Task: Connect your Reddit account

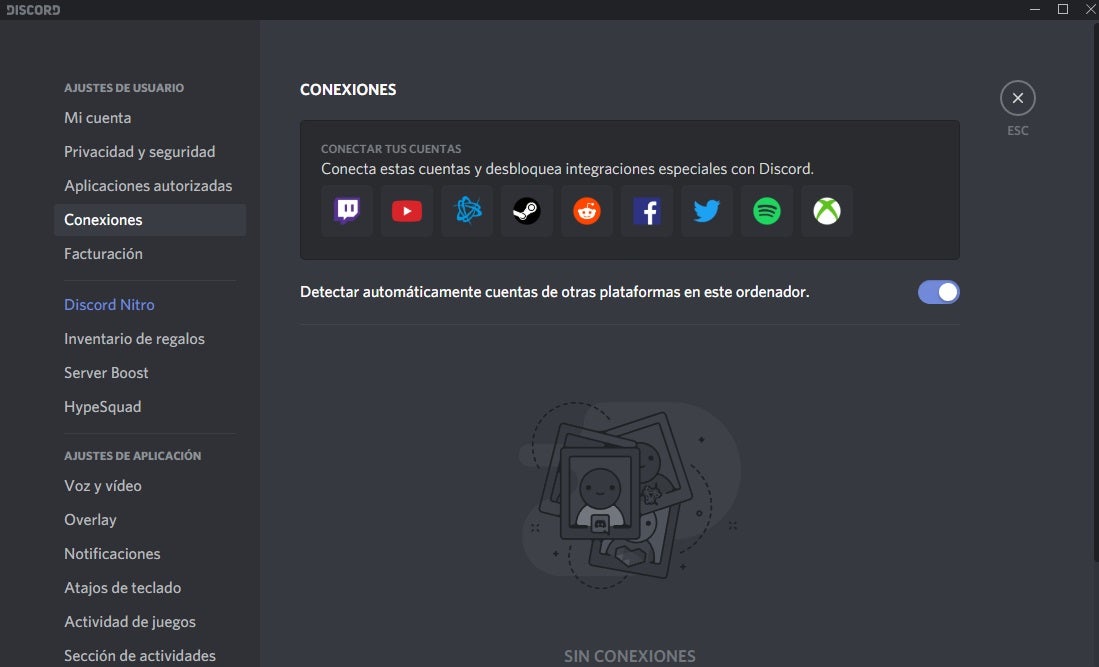Action: pos(587,211)
